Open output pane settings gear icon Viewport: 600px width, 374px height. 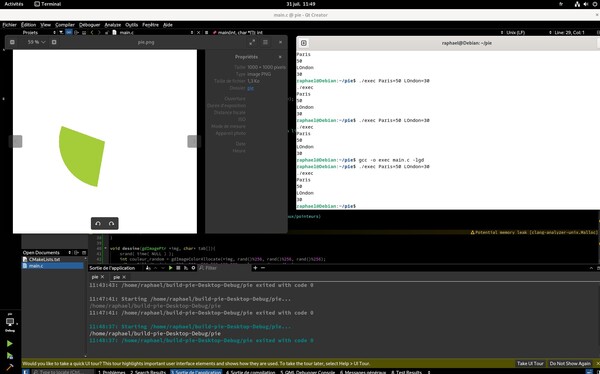(x=193, y=268)
